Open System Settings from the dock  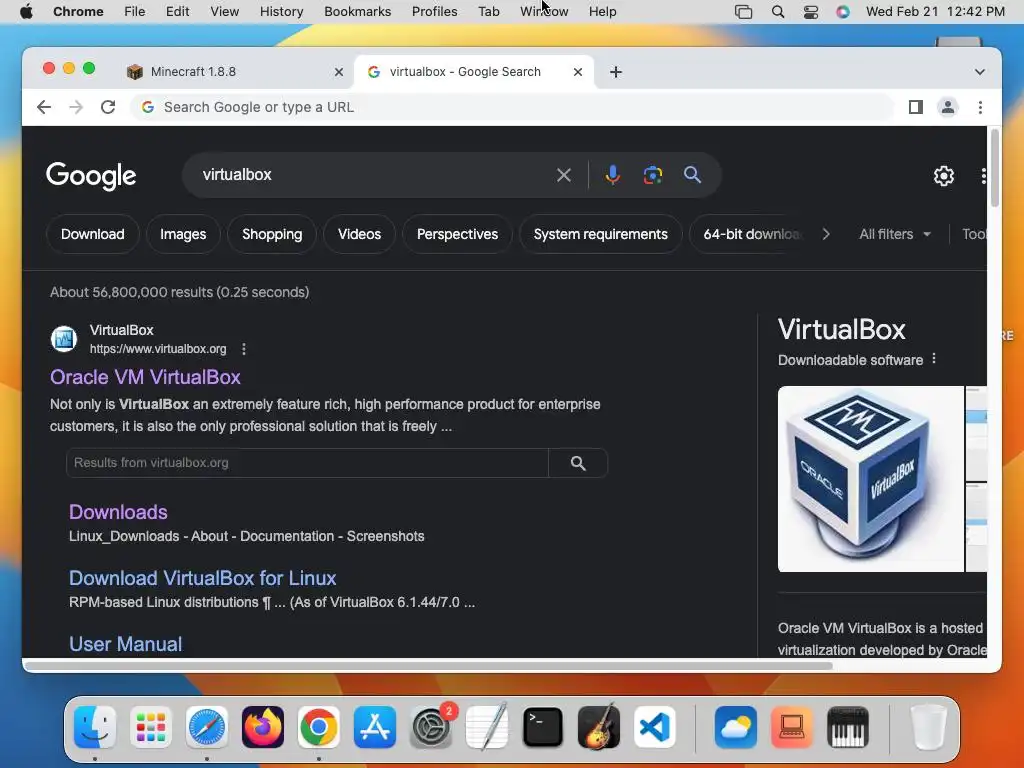(x=431, y=727)
